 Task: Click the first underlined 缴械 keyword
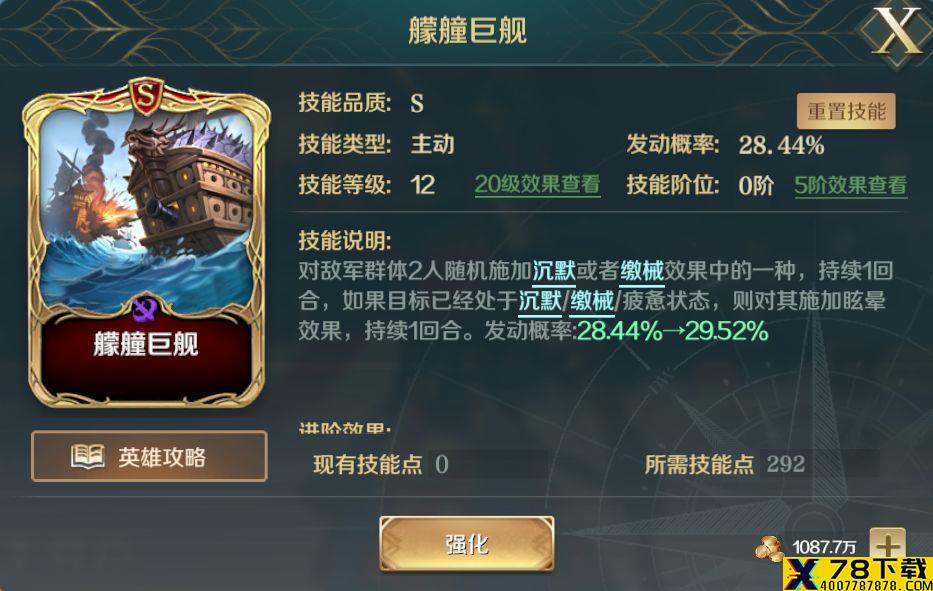[x=642, y=271]
